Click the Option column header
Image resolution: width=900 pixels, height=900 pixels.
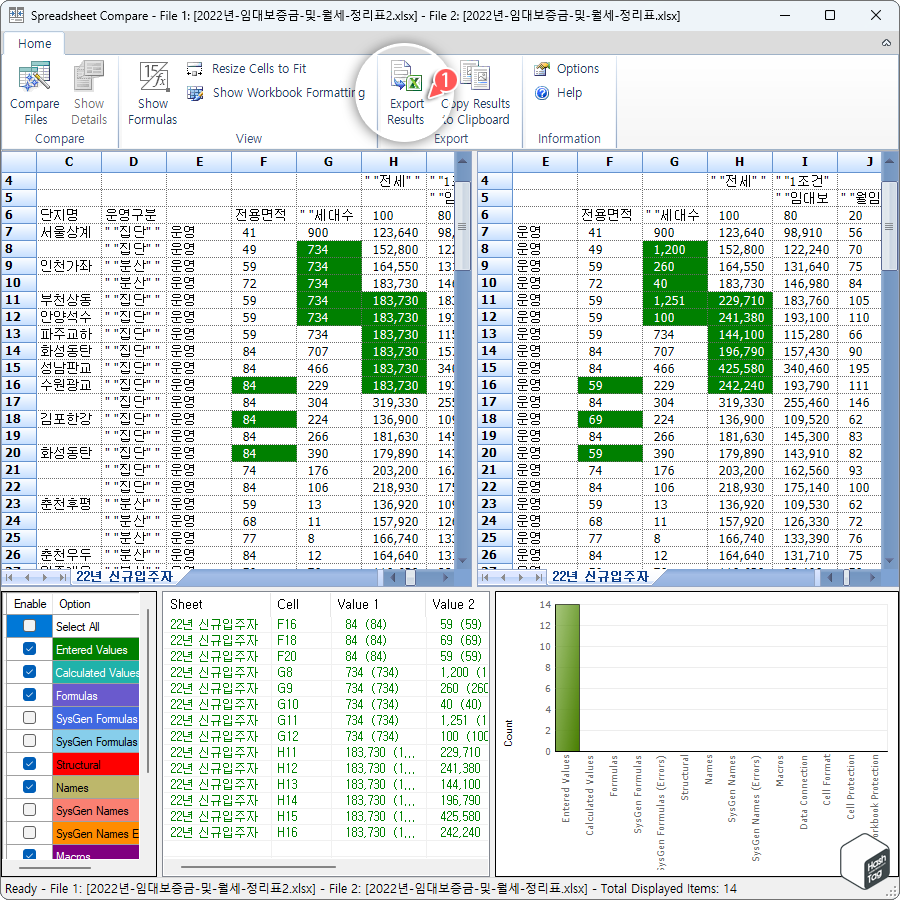(x=96, y=604)
